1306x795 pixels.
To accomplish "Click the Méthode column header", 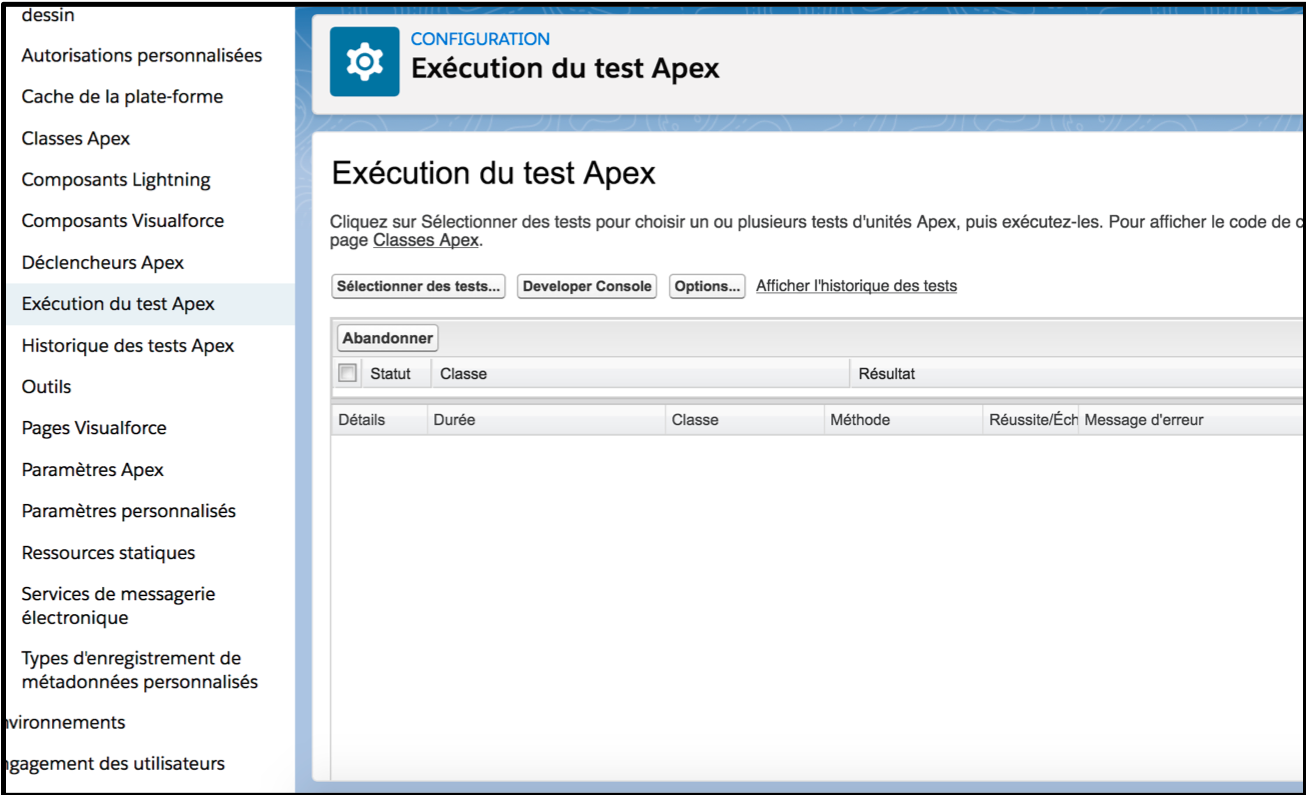I will [903, 420].
